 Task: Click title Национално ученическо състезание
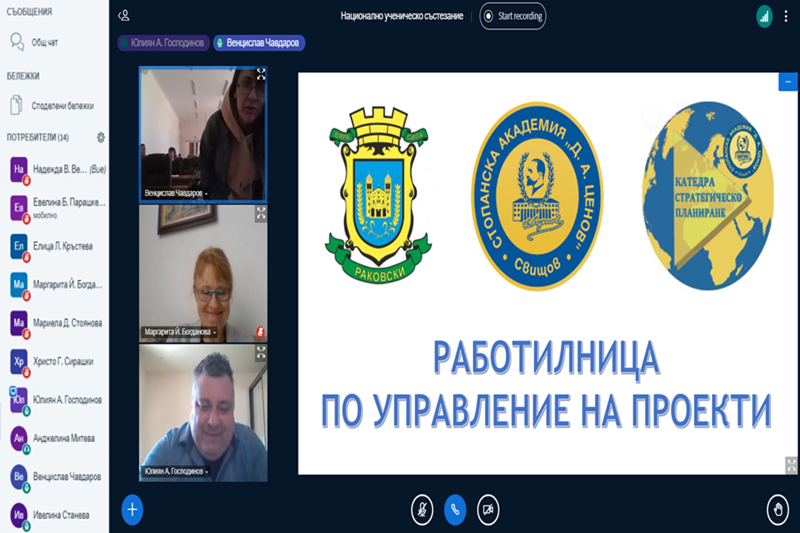pyautogui.click(x=402, y=16)
